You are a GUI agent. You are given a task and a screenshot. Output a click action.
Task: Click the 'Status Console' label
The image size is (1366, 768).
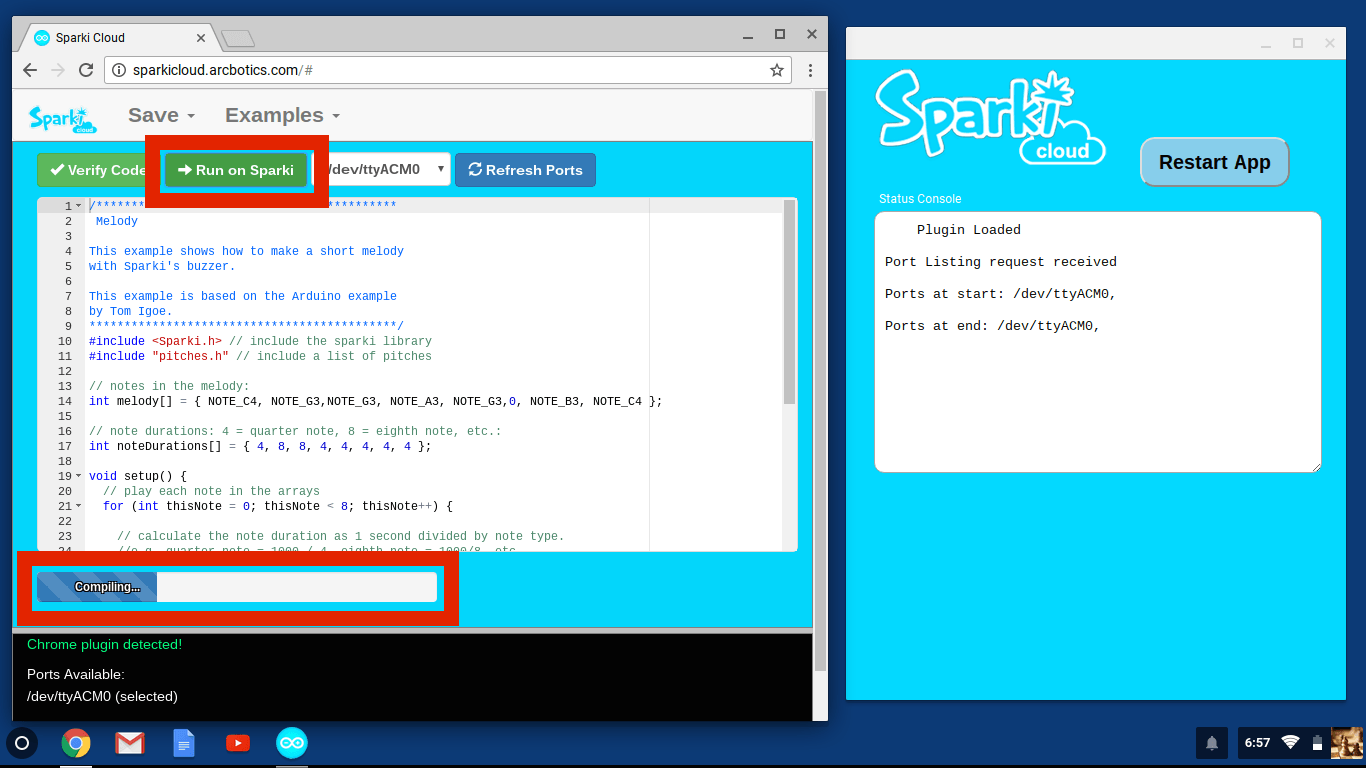pos(920,199)
